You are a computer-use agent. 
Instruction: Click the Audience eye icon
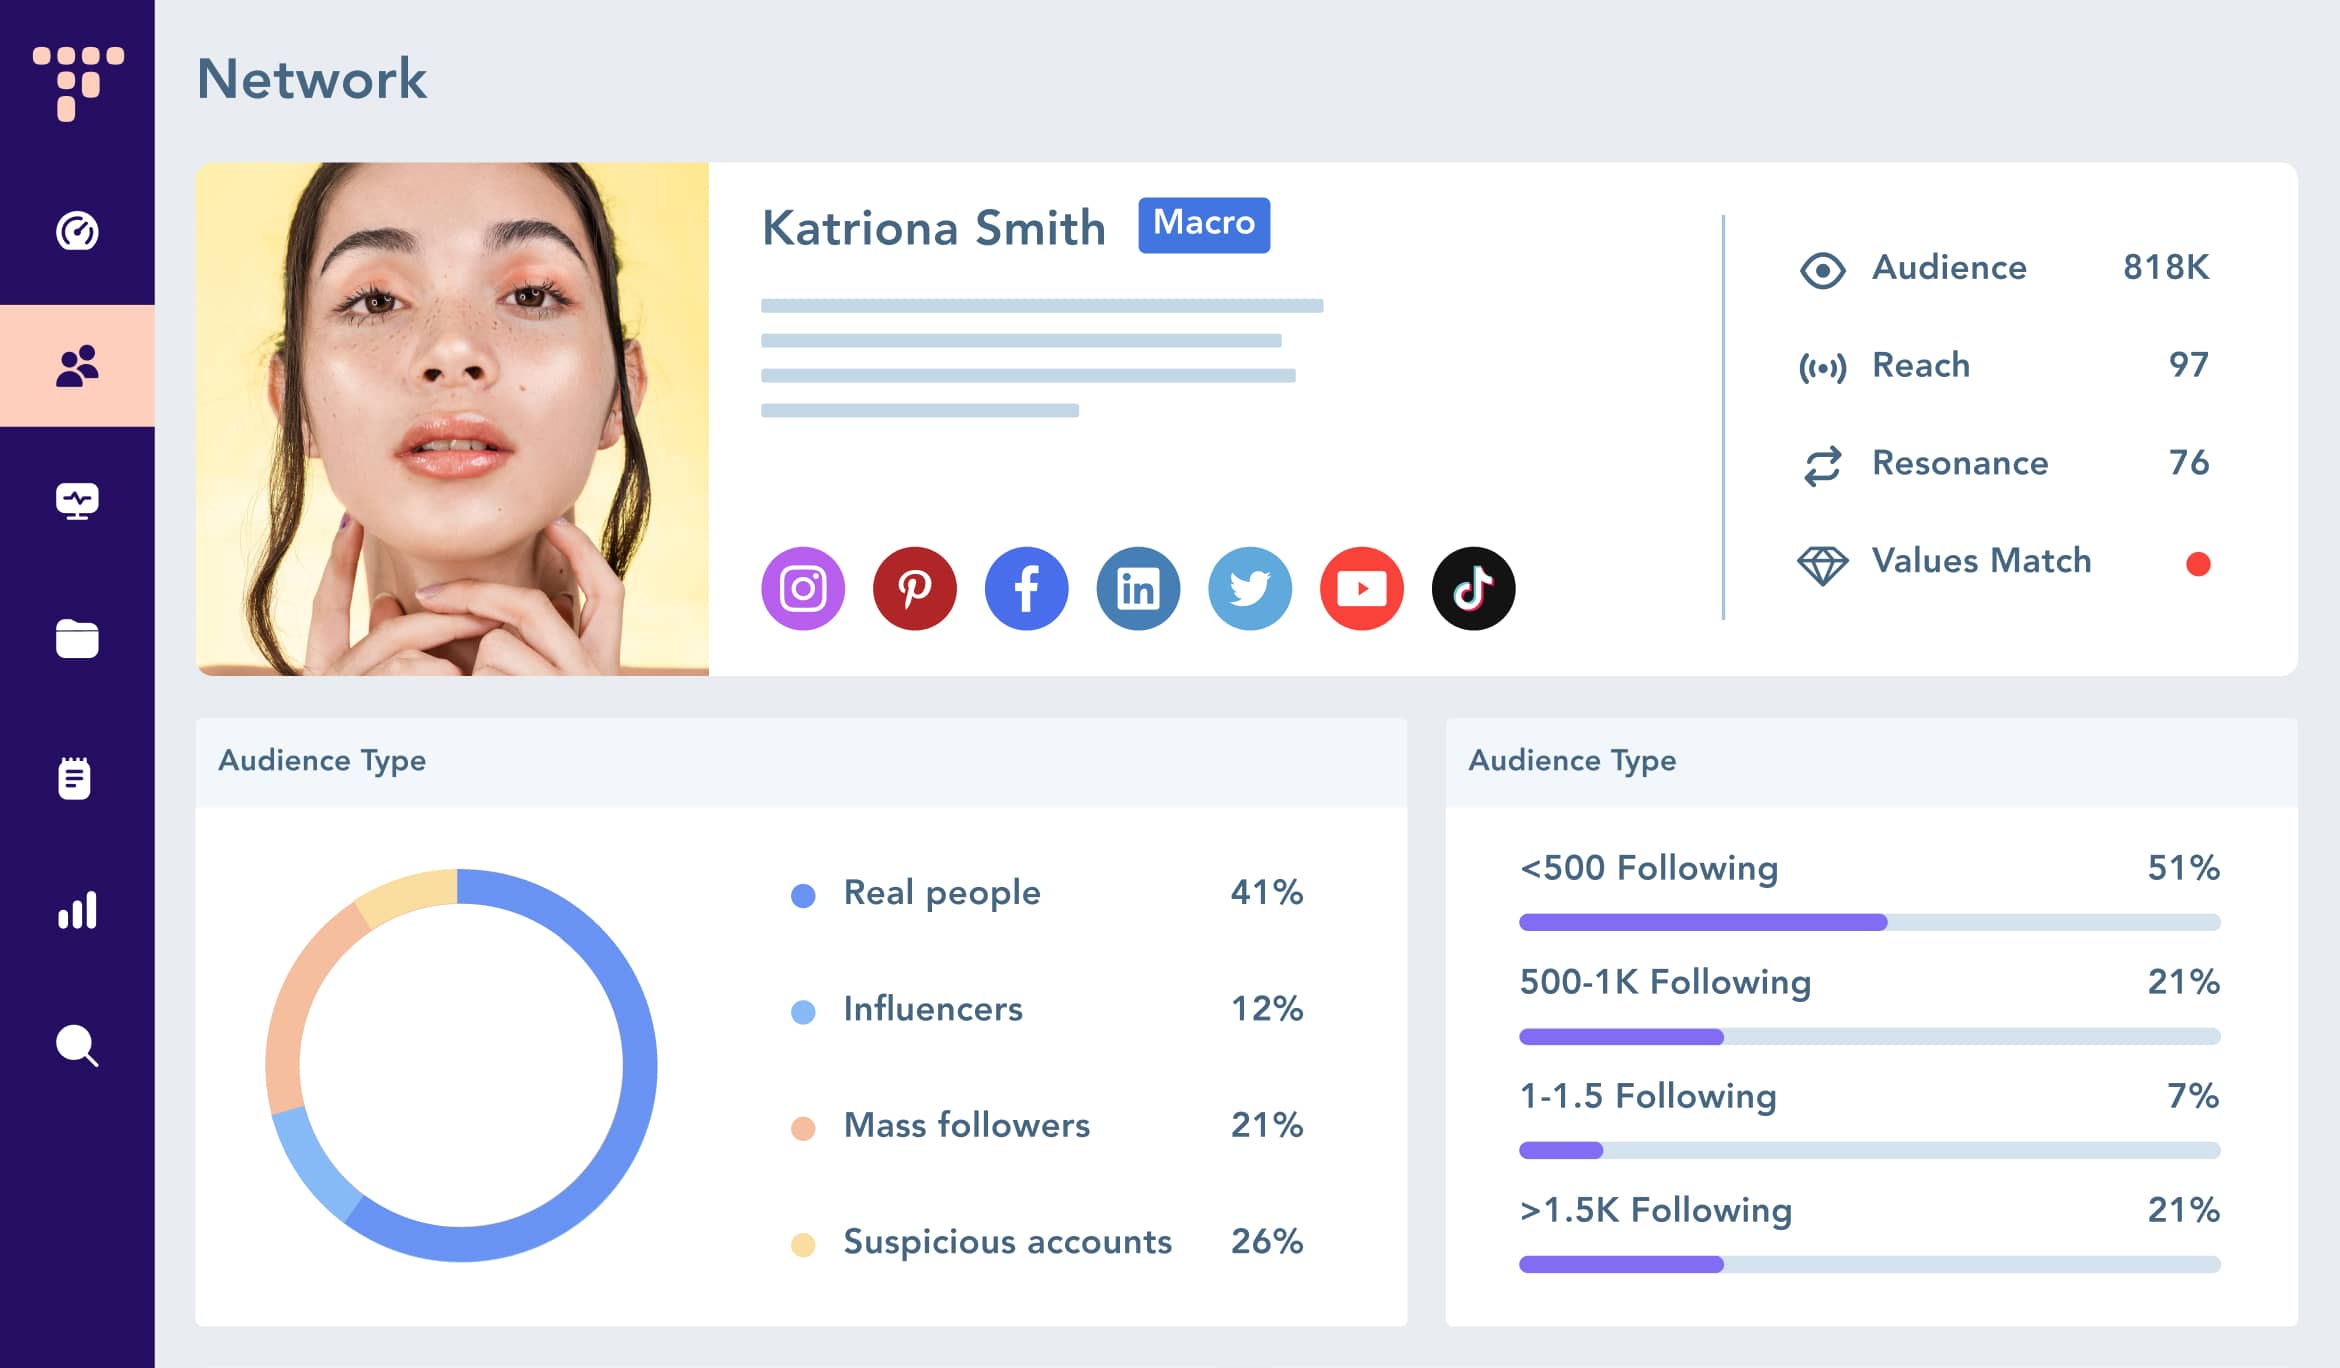pos(1822,270)
